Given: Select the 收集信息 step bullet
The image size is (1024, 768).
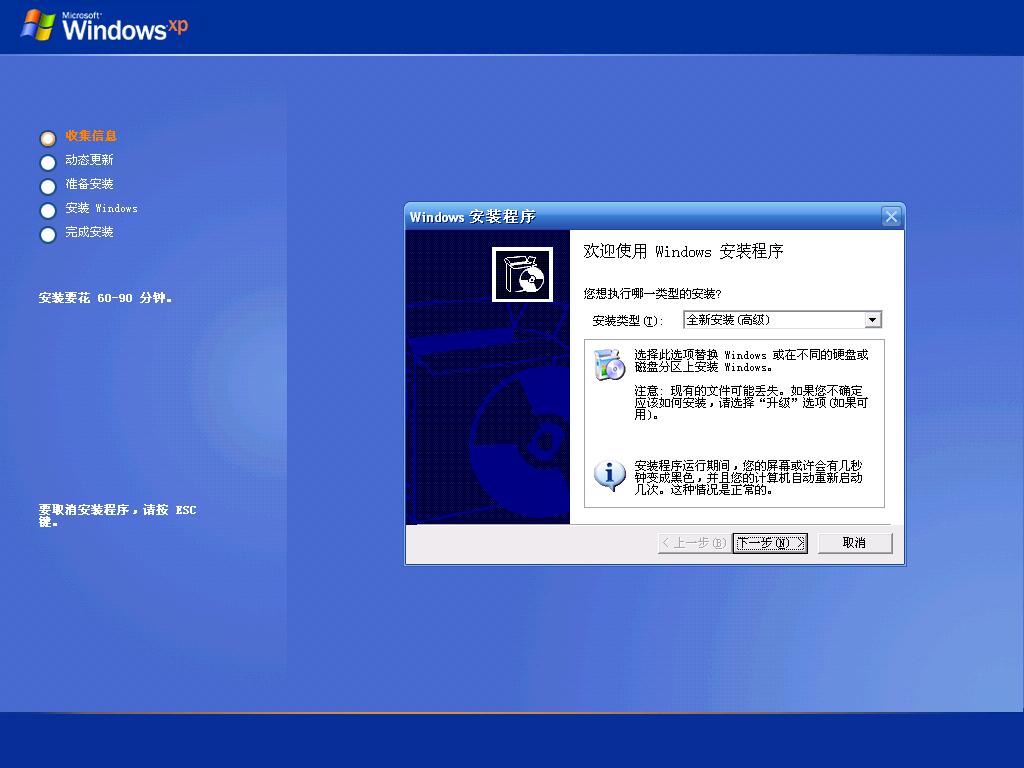Looking at the screenshot, I should coord(48,138).
